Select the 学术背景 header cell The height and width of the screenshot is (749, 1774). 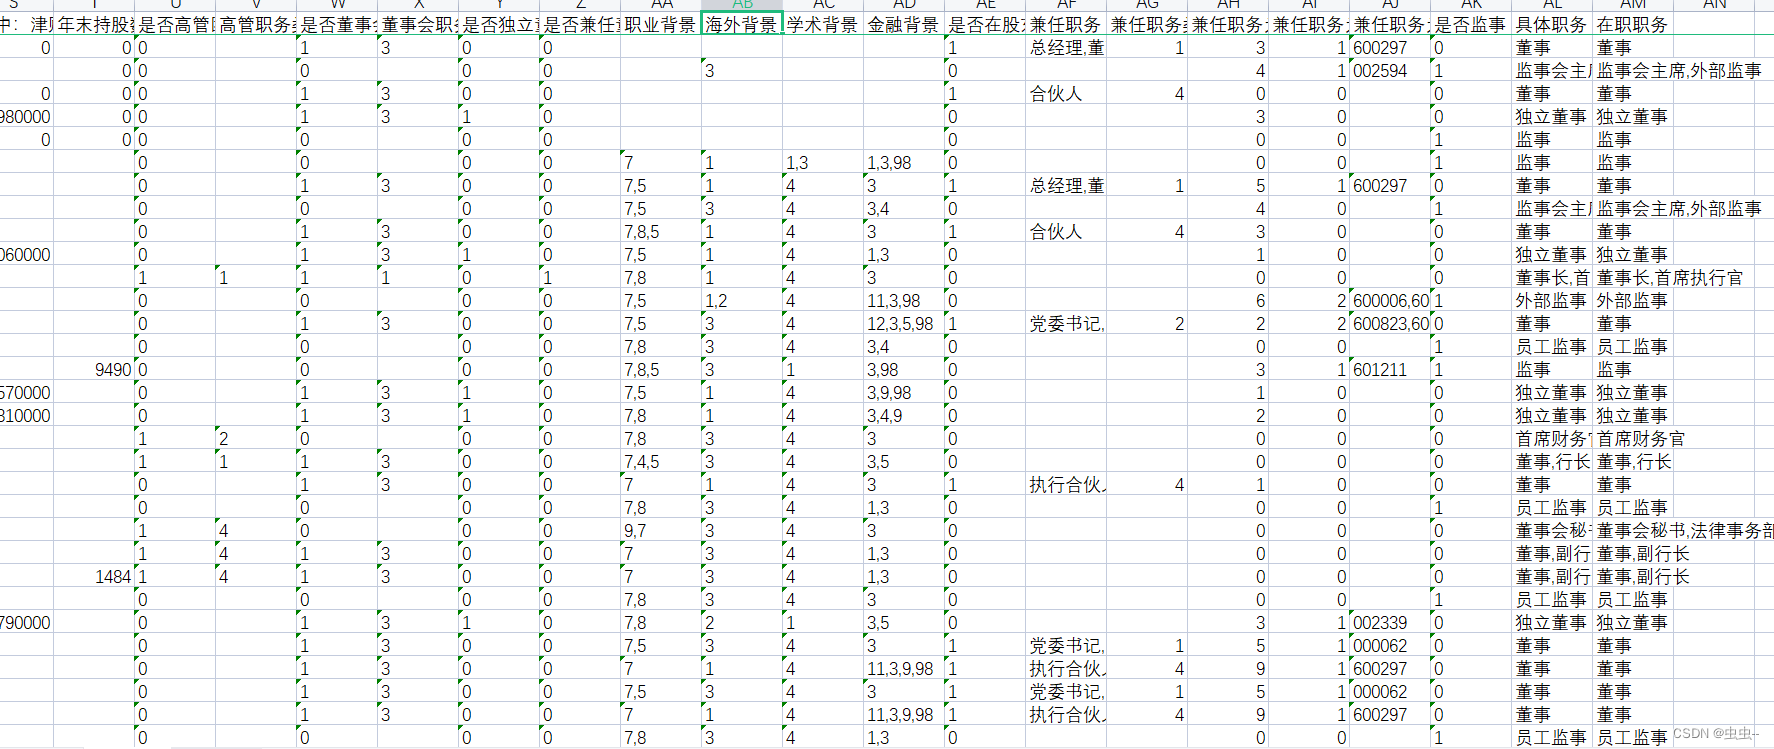coord(823,25)
